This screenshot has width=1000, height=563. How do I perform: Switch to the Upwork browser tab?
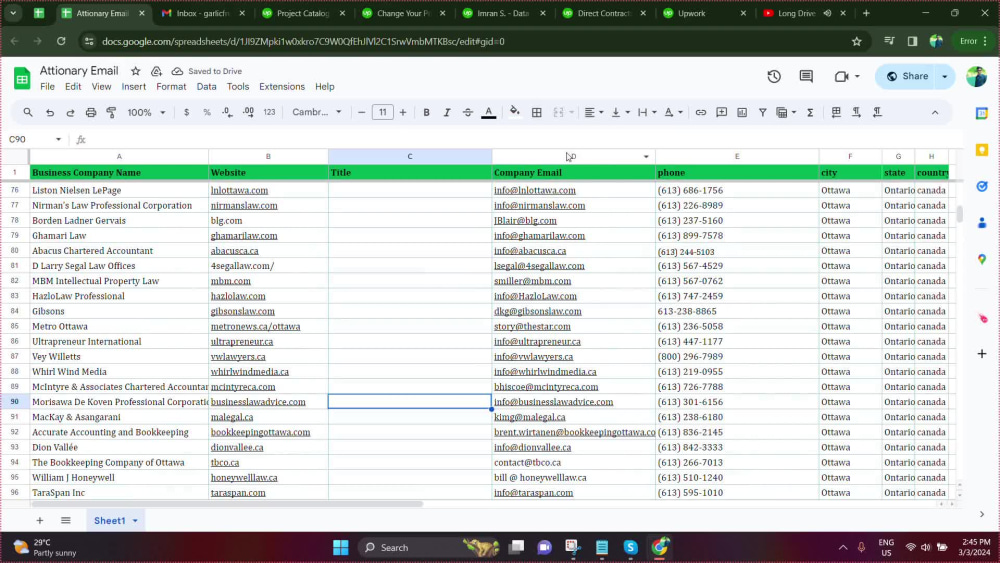point(704,13)
